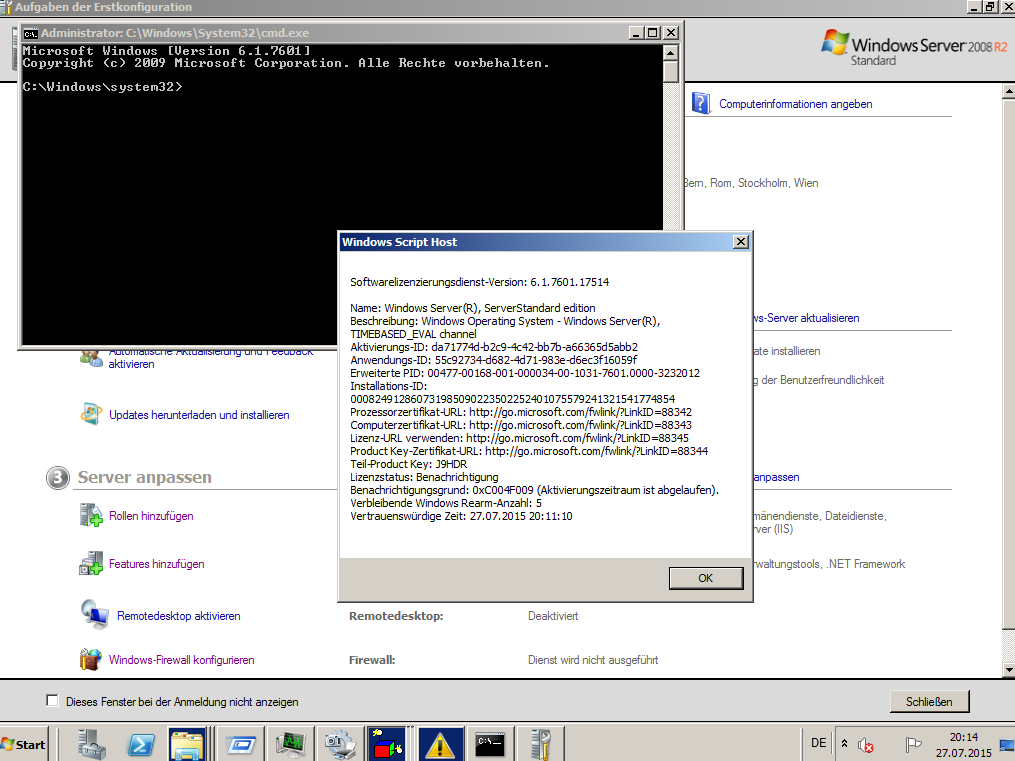Maximize the cmd.exe window
This screenshot has height=761, width=1015.
coord(653,32)
